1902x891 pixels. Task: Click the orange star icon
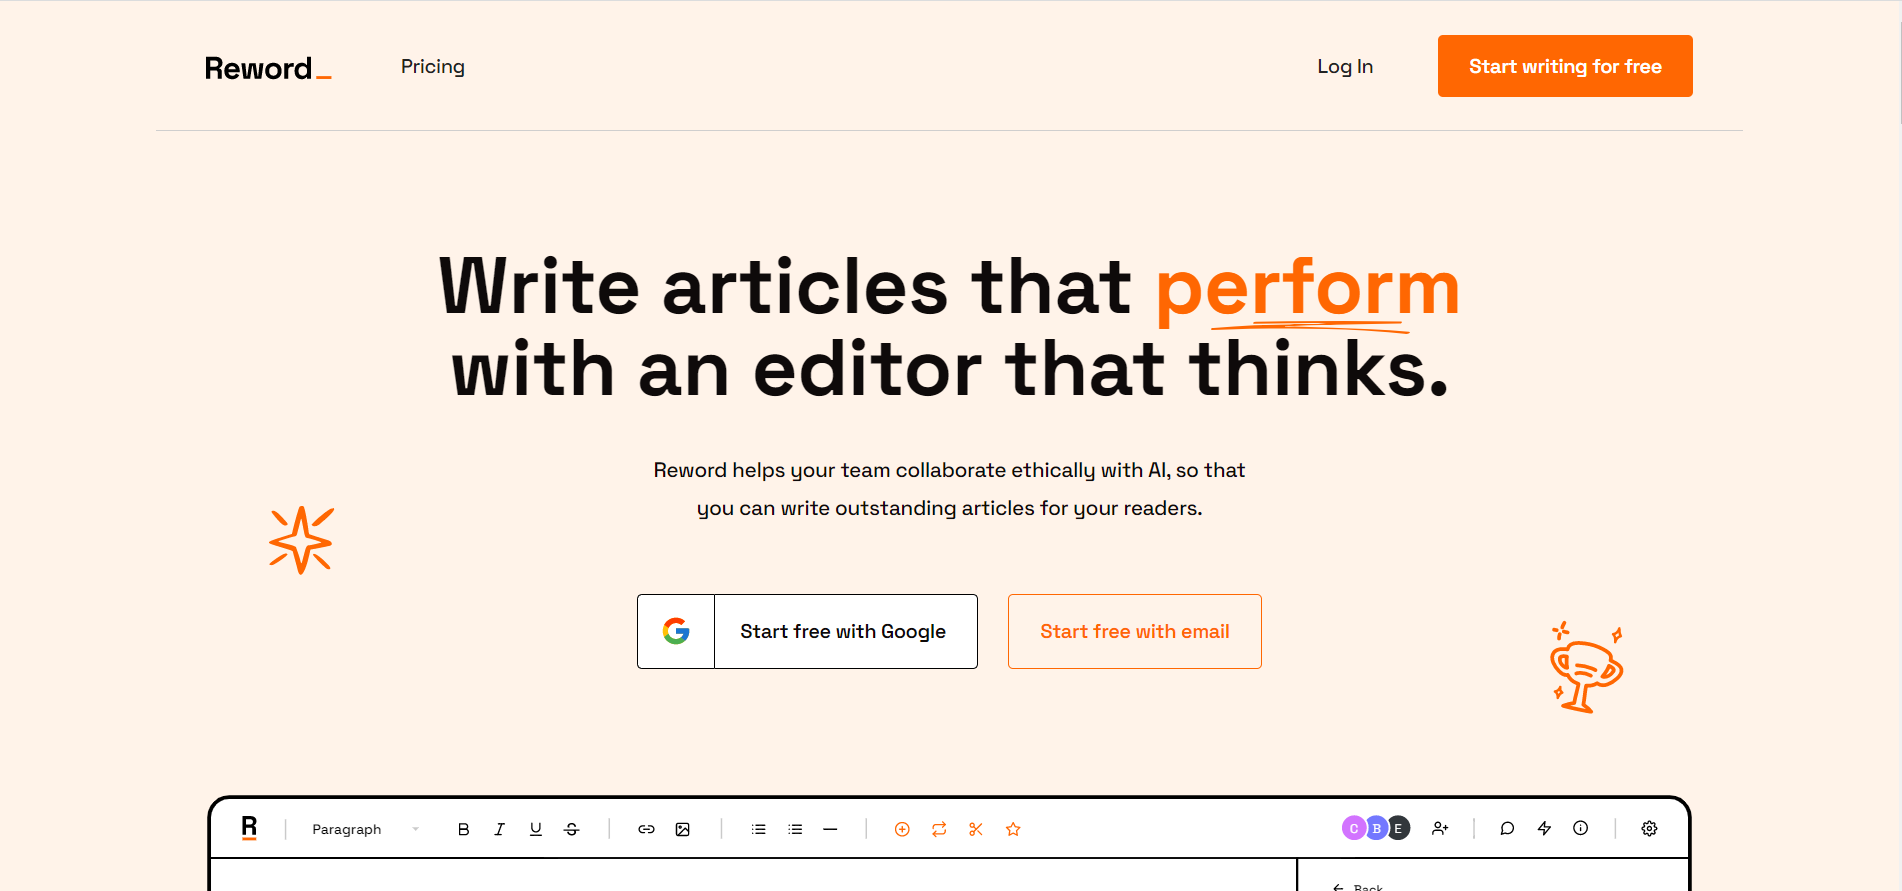pyautogui.click(x=1013, y=829)
